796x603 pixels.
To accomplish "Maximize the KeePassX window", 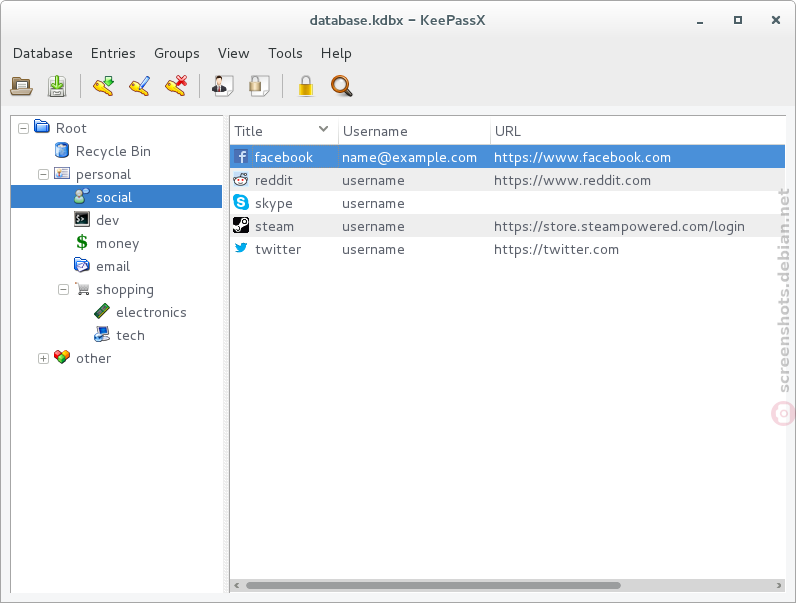I will pyautogui.click(x=738, y=20).
